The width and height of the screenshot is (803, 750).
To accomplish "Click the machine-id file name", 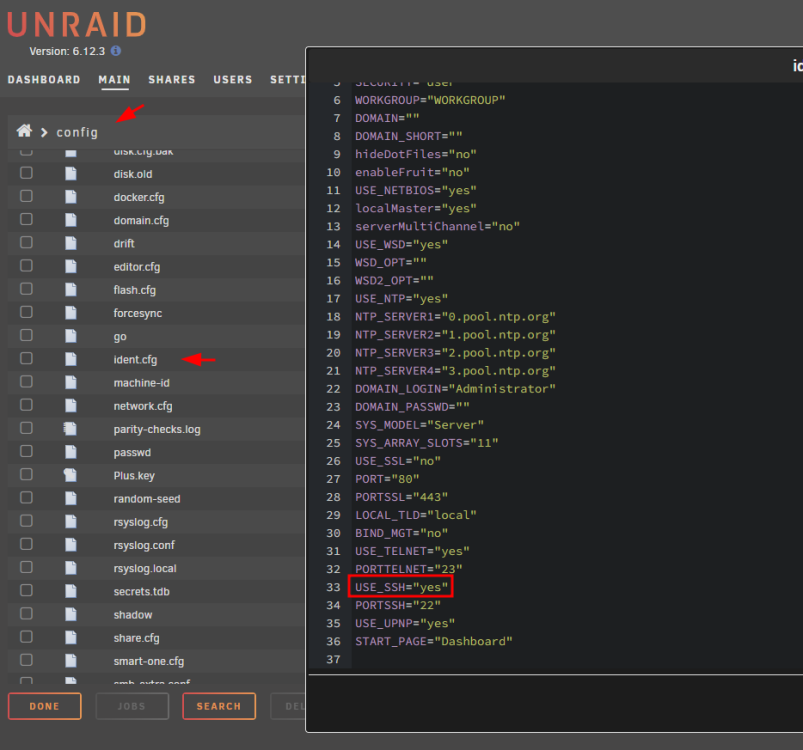I will pyautogui.click(x=141, y=383).
